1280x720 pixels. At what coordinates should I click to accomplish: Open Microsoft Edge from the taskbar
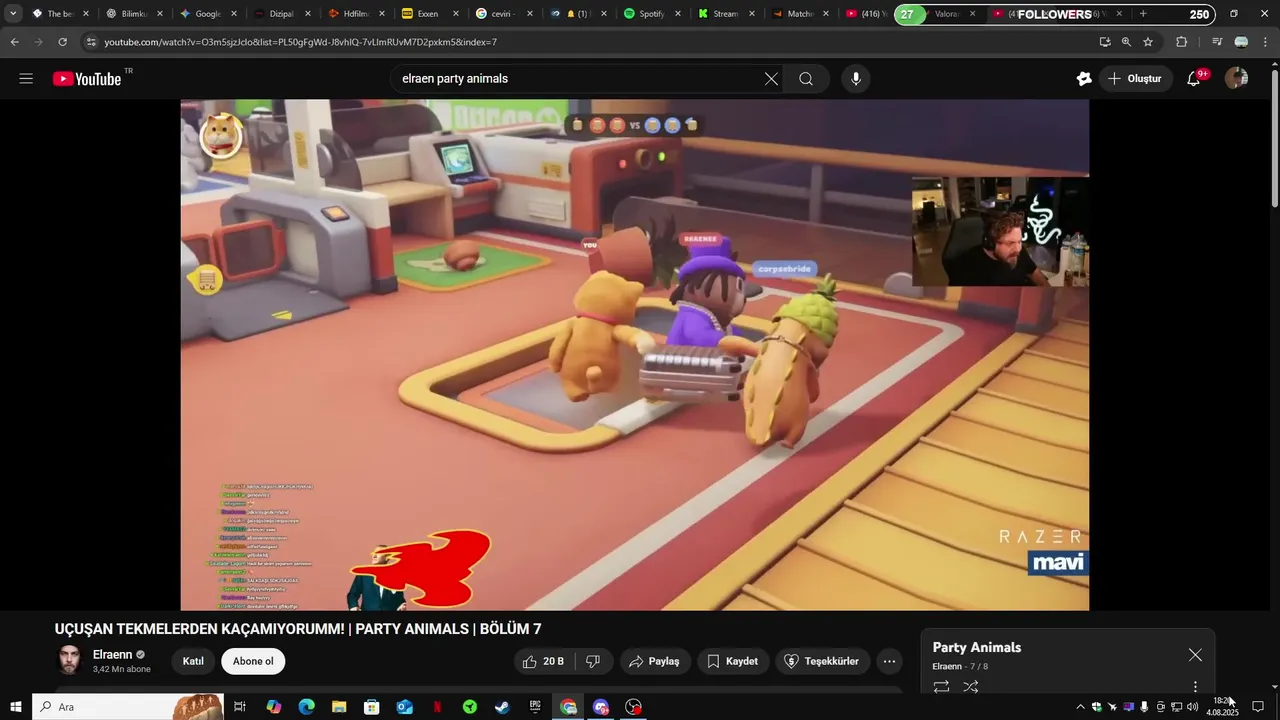tap(306, 707)
